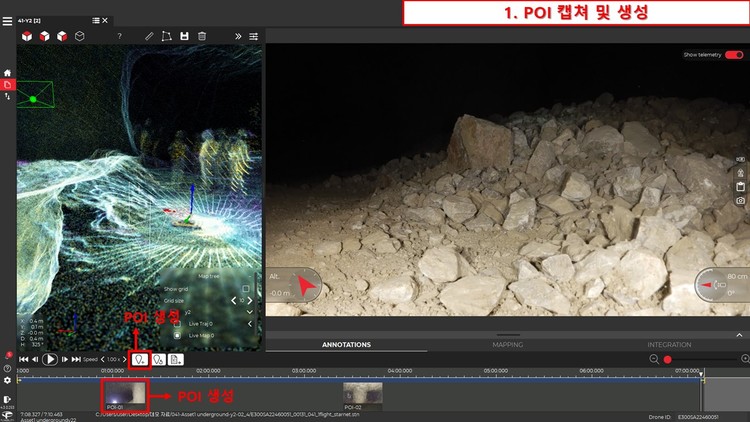Open the POI-01 thumbnail on timeline

125,396
